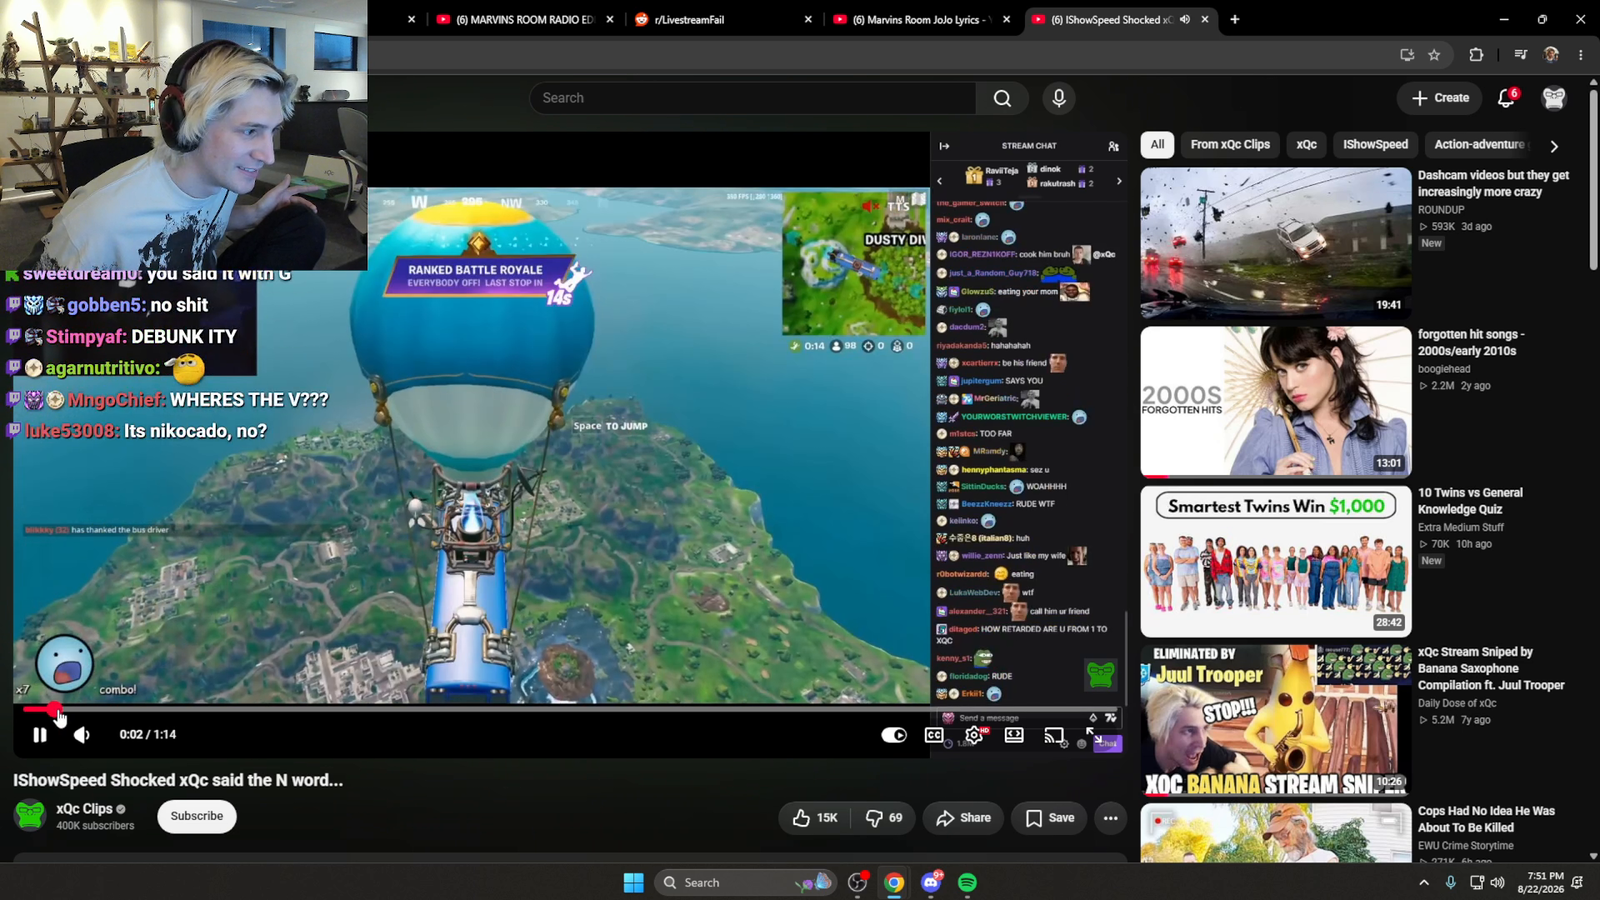This screenshot has height=900, width=1600.
Task: Open YouTube notifications bell
Action: pos(1506,98)
